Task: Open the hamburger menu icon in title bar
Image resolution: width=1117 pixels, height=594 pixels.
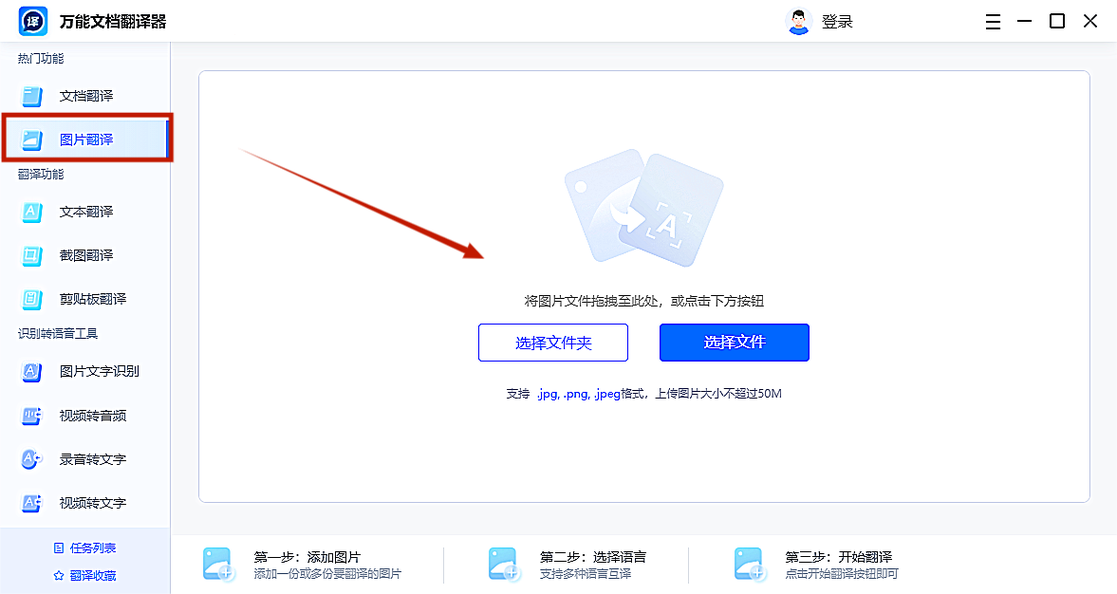Action: (x=993, y=21)
